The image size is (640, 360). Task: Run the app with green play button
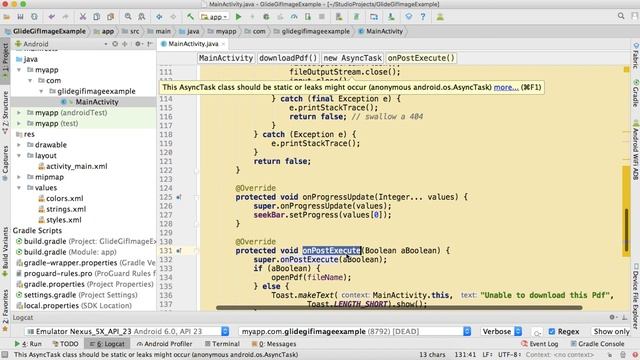(x=238, y=17)
